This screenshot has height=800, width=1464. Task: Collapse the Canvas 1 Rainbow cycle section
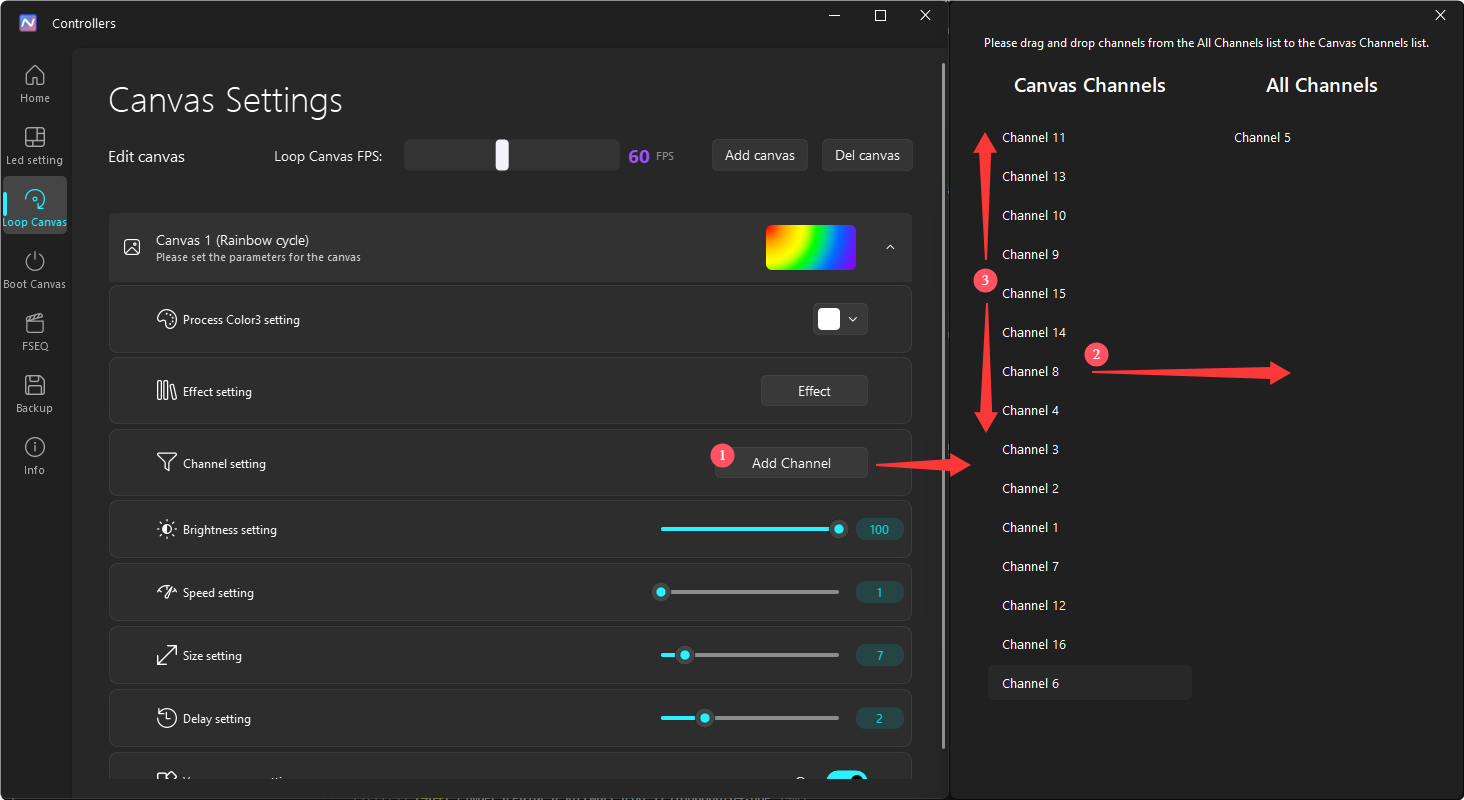(x=890, y=247)
